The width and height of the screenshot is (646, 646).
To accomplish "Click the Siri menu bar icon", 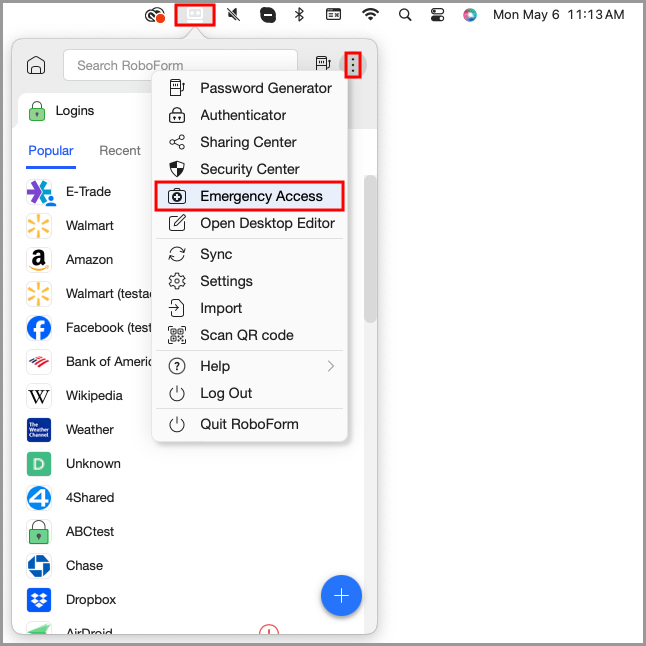I will click(x=470, y=15).
